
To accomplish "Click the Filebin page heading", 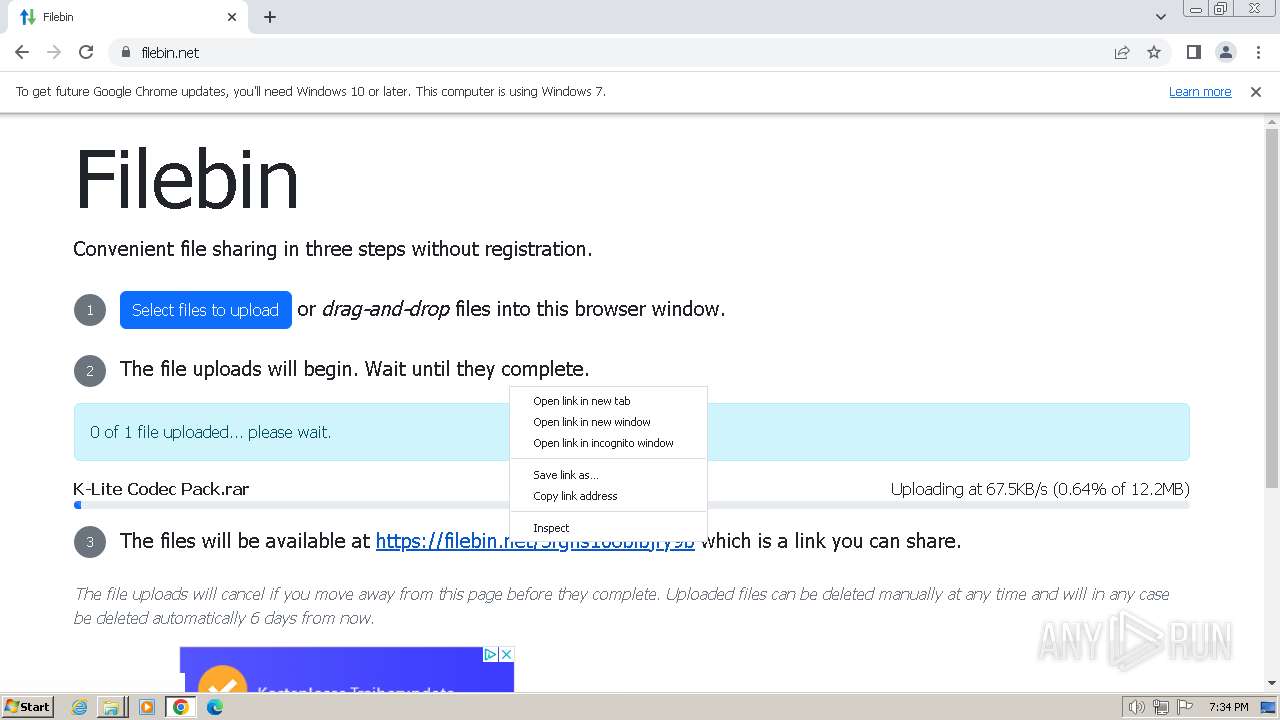I will (x=187, y=180).
